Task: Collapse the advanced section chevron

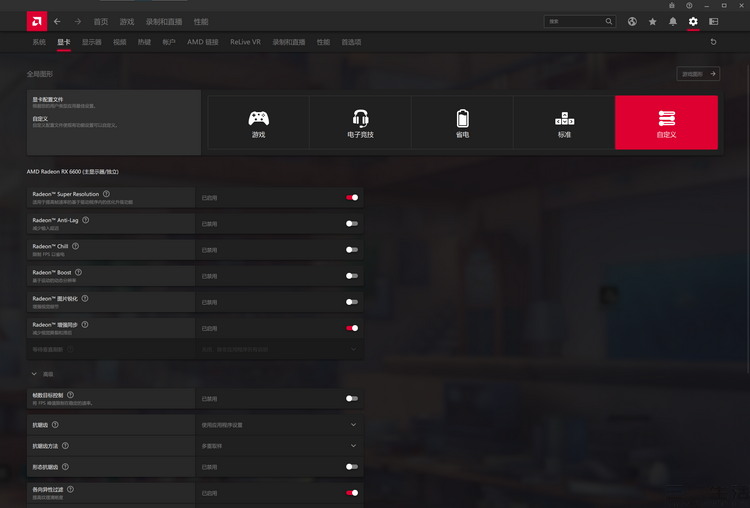Action: (x=34, y=374)
